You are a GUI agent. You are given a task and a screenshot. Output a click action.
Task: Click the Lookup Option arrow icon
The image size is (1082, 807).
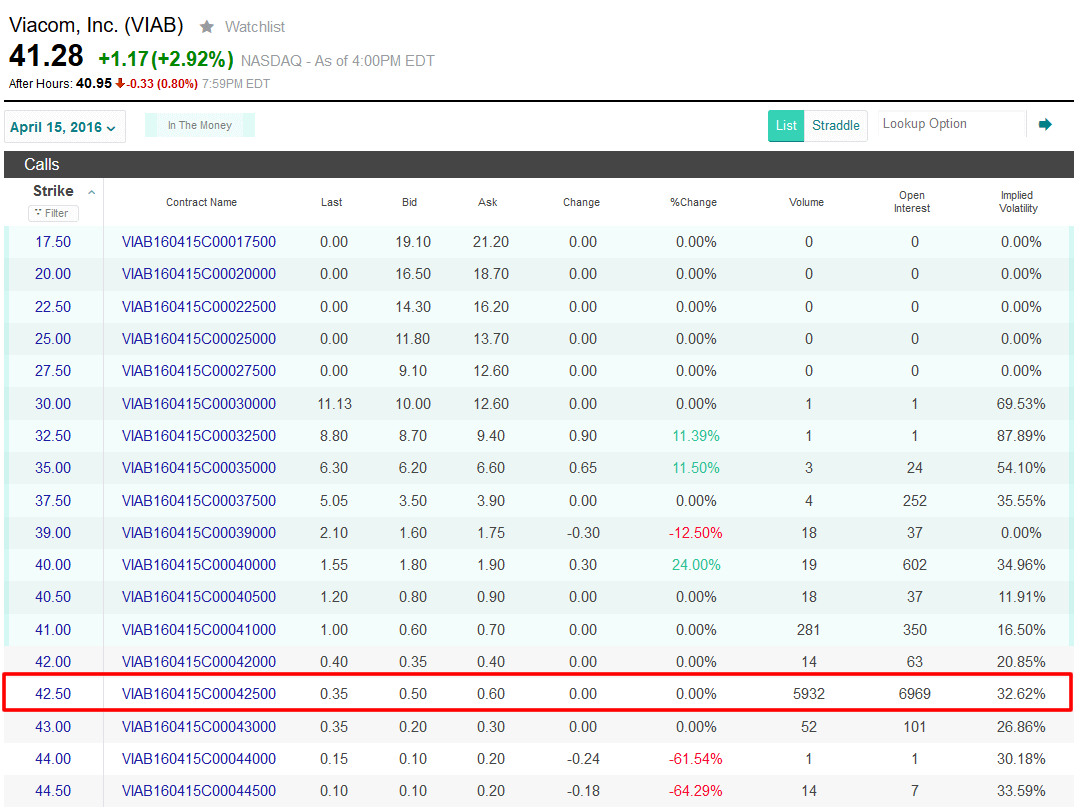(1045, 124)
